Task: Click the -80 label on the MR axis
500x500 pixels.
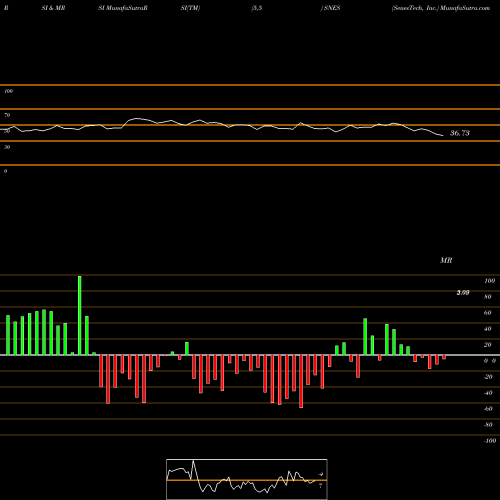Action: (x=488, y=425)
